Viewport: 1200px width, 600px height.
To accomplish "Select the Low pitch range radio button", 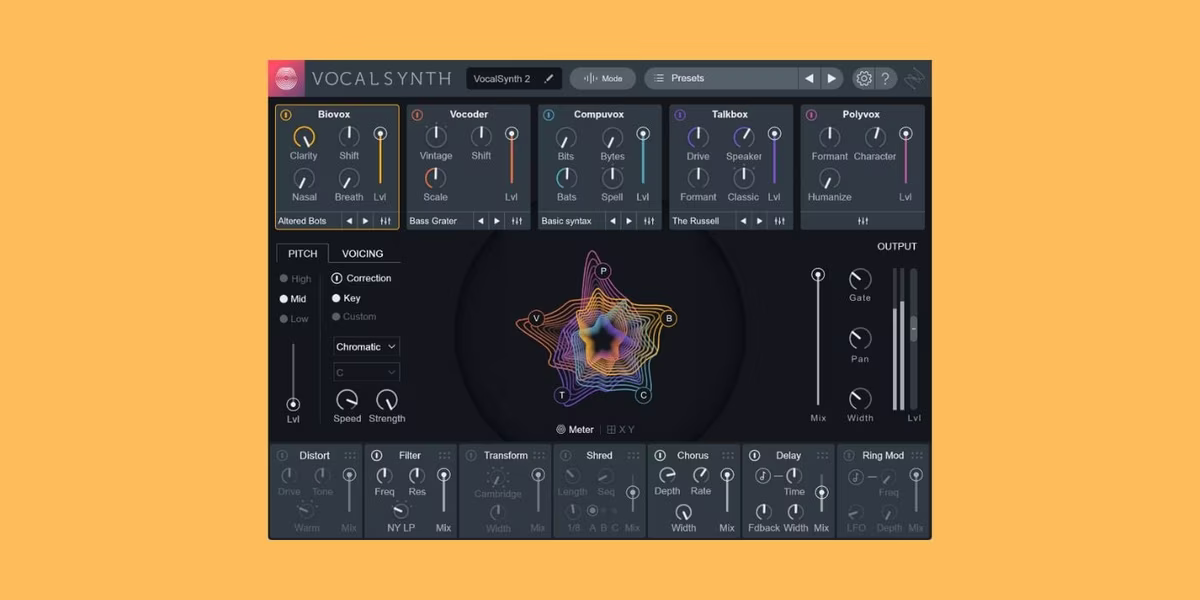I will tap(283, 319).
